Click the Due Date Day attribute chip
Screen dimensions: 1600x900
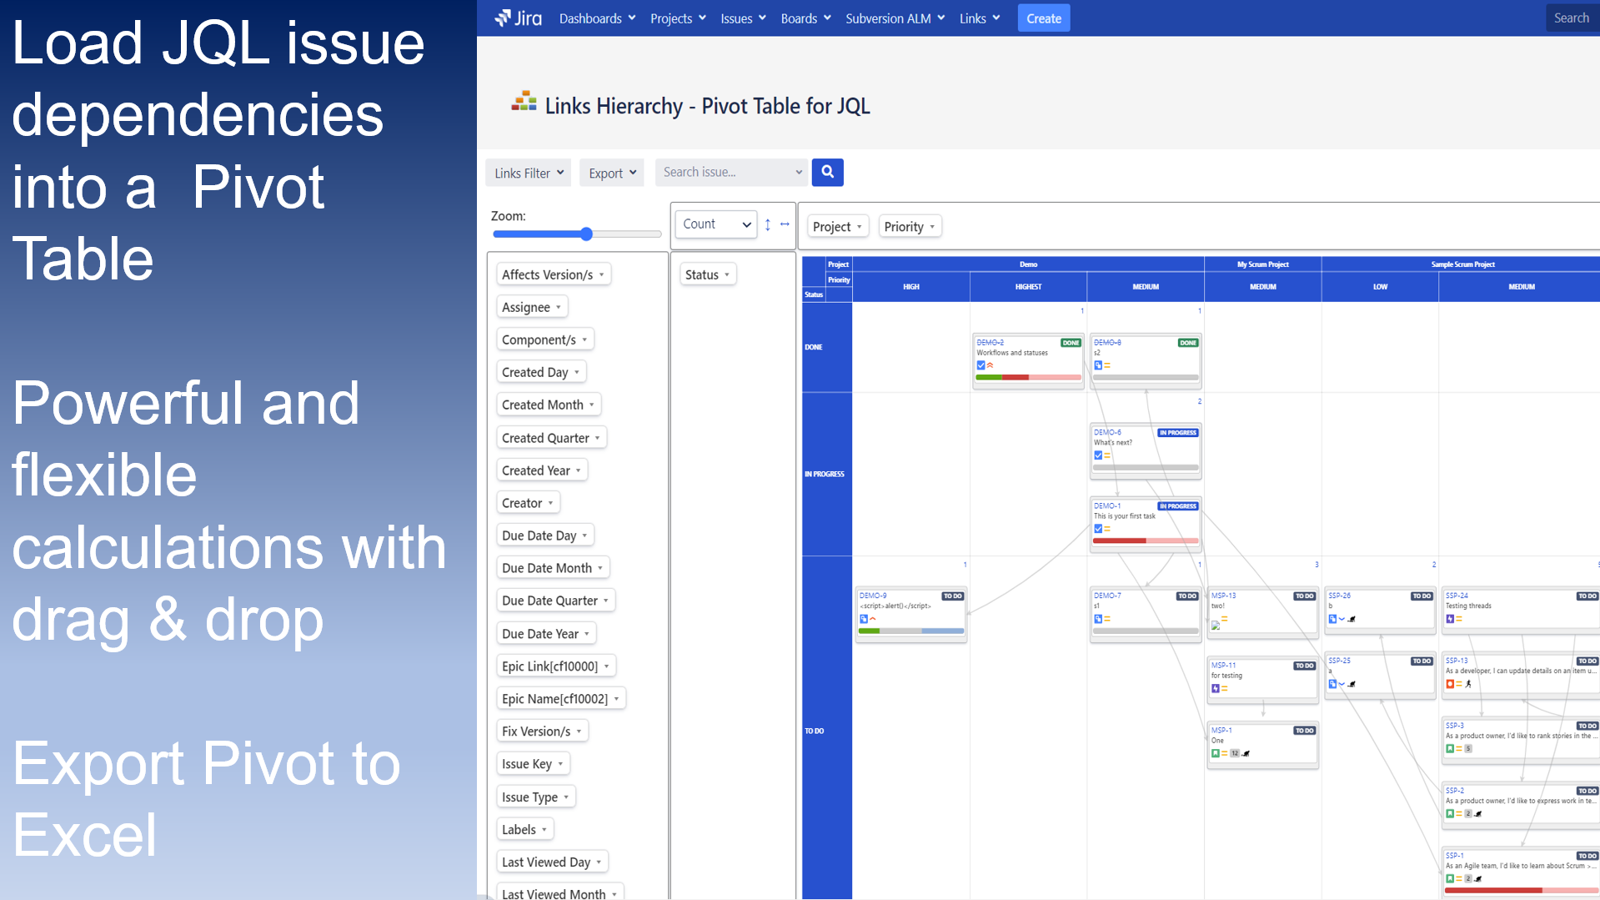(x=546, y=536)
